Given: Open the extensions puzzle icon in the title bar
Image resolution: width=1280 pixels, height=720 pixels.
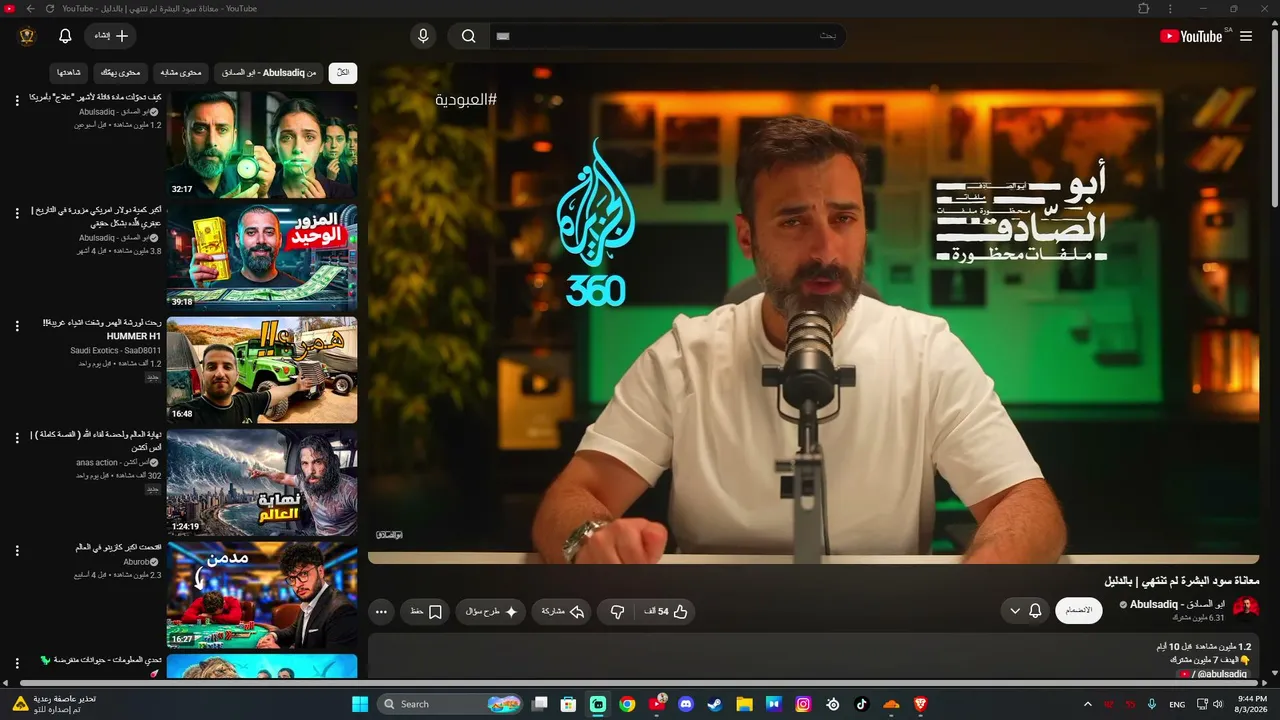Looking at the screenshot, I should (1143, 8).
